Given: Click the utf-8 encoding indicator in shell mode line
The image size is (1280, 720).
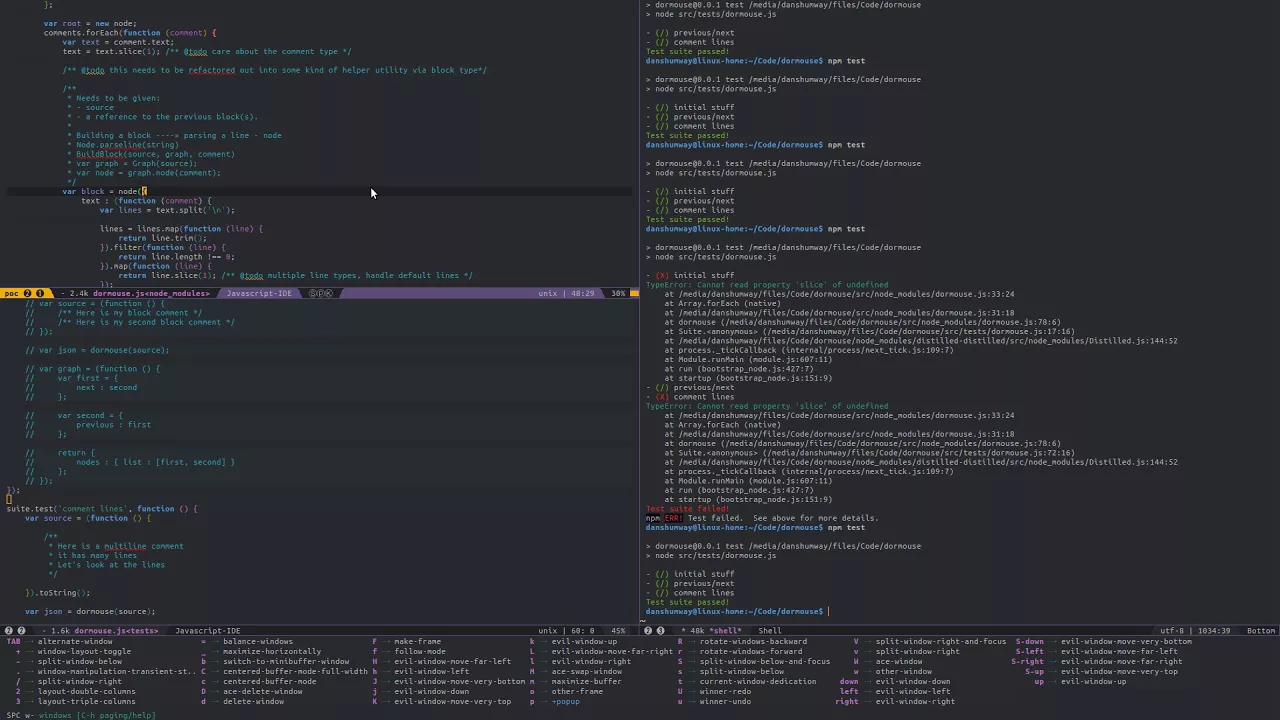Looking at the screenshot, I should click(1173, 631).
